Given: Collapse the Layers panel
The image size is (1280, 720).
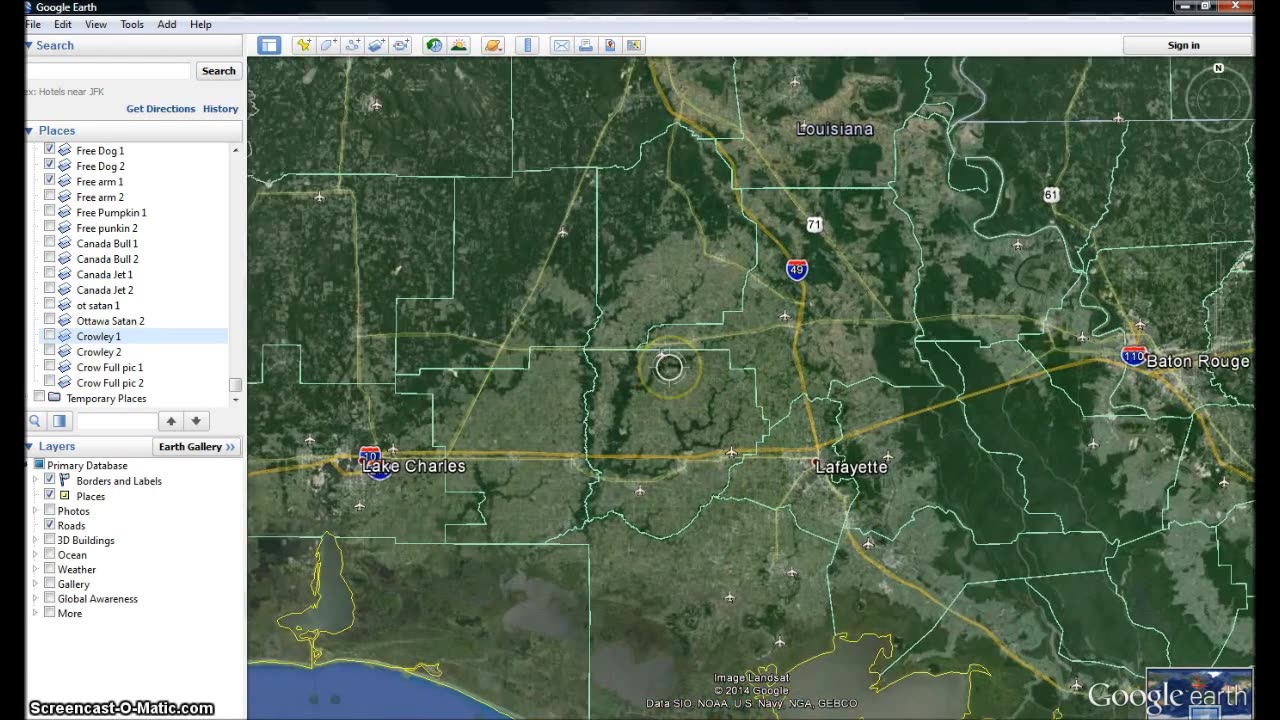Looking at the screenshot, I should tap(29, 446).
